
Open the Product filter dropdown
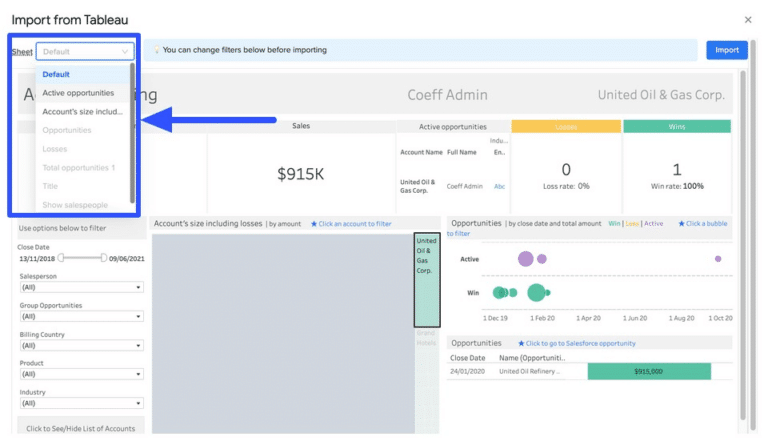81,374
